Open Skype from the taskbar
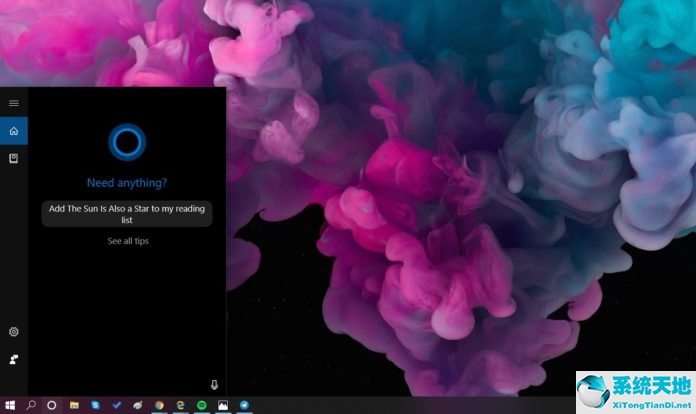The width and height of the screenshot is (696, 414). point(95,405)
